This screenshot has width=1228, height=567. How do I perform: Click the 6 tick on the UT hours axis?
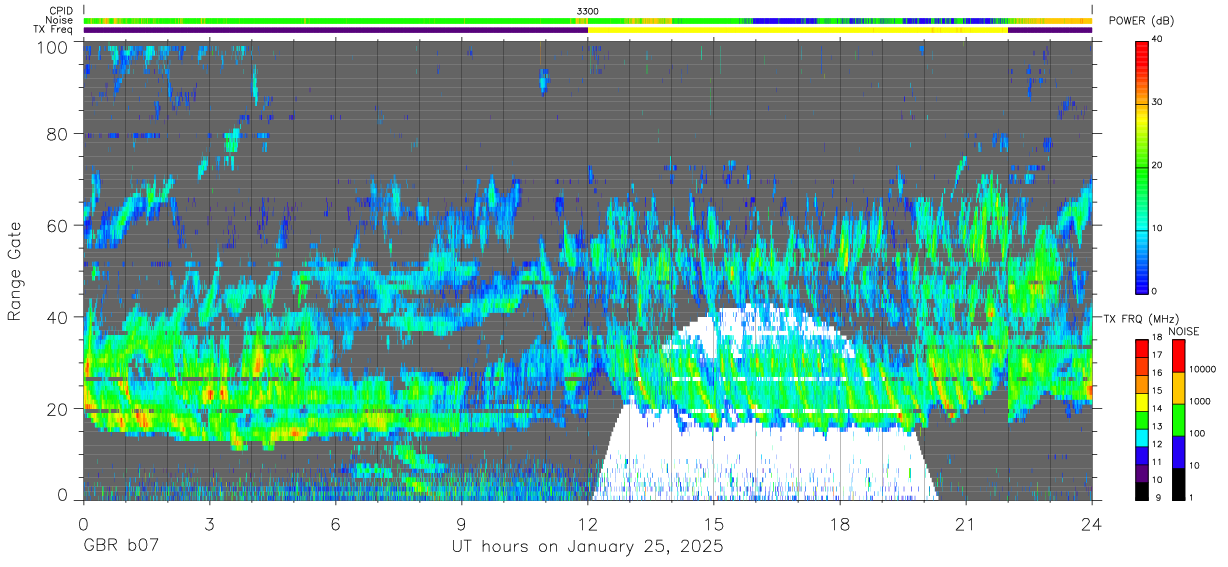click(335, 525)
